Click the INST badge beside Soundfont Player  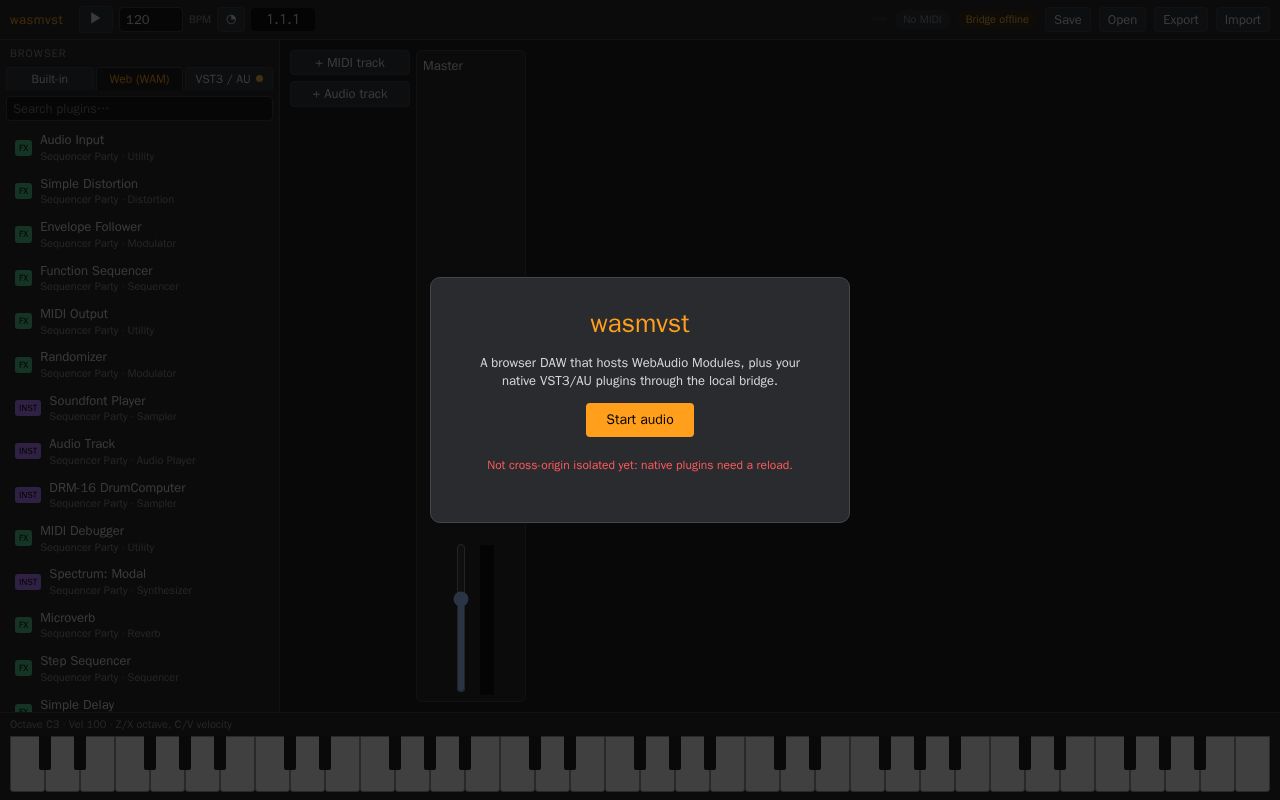pyautogui.click(x=28, y=408)
